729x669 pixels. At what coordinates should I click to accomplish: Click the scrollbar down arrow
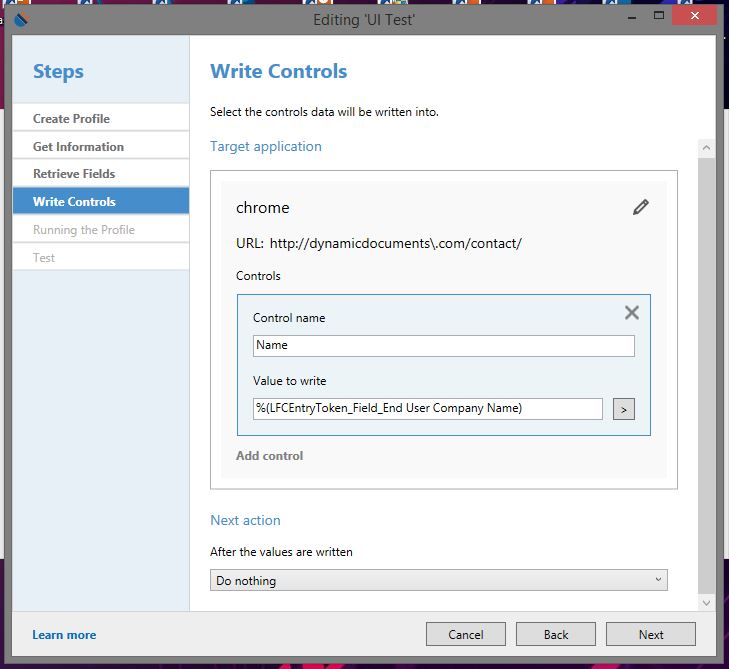click(x=706, y=603)
